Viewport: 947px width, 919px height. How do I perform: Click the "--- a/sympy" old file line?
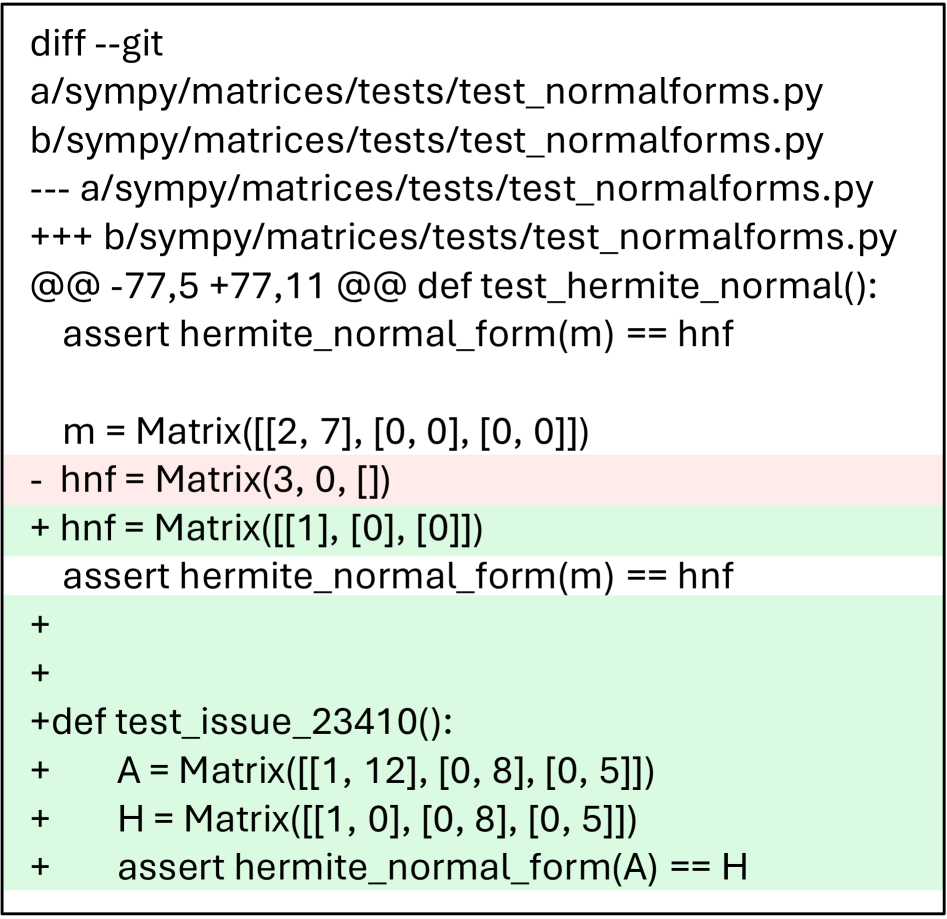tap(452, 189)
